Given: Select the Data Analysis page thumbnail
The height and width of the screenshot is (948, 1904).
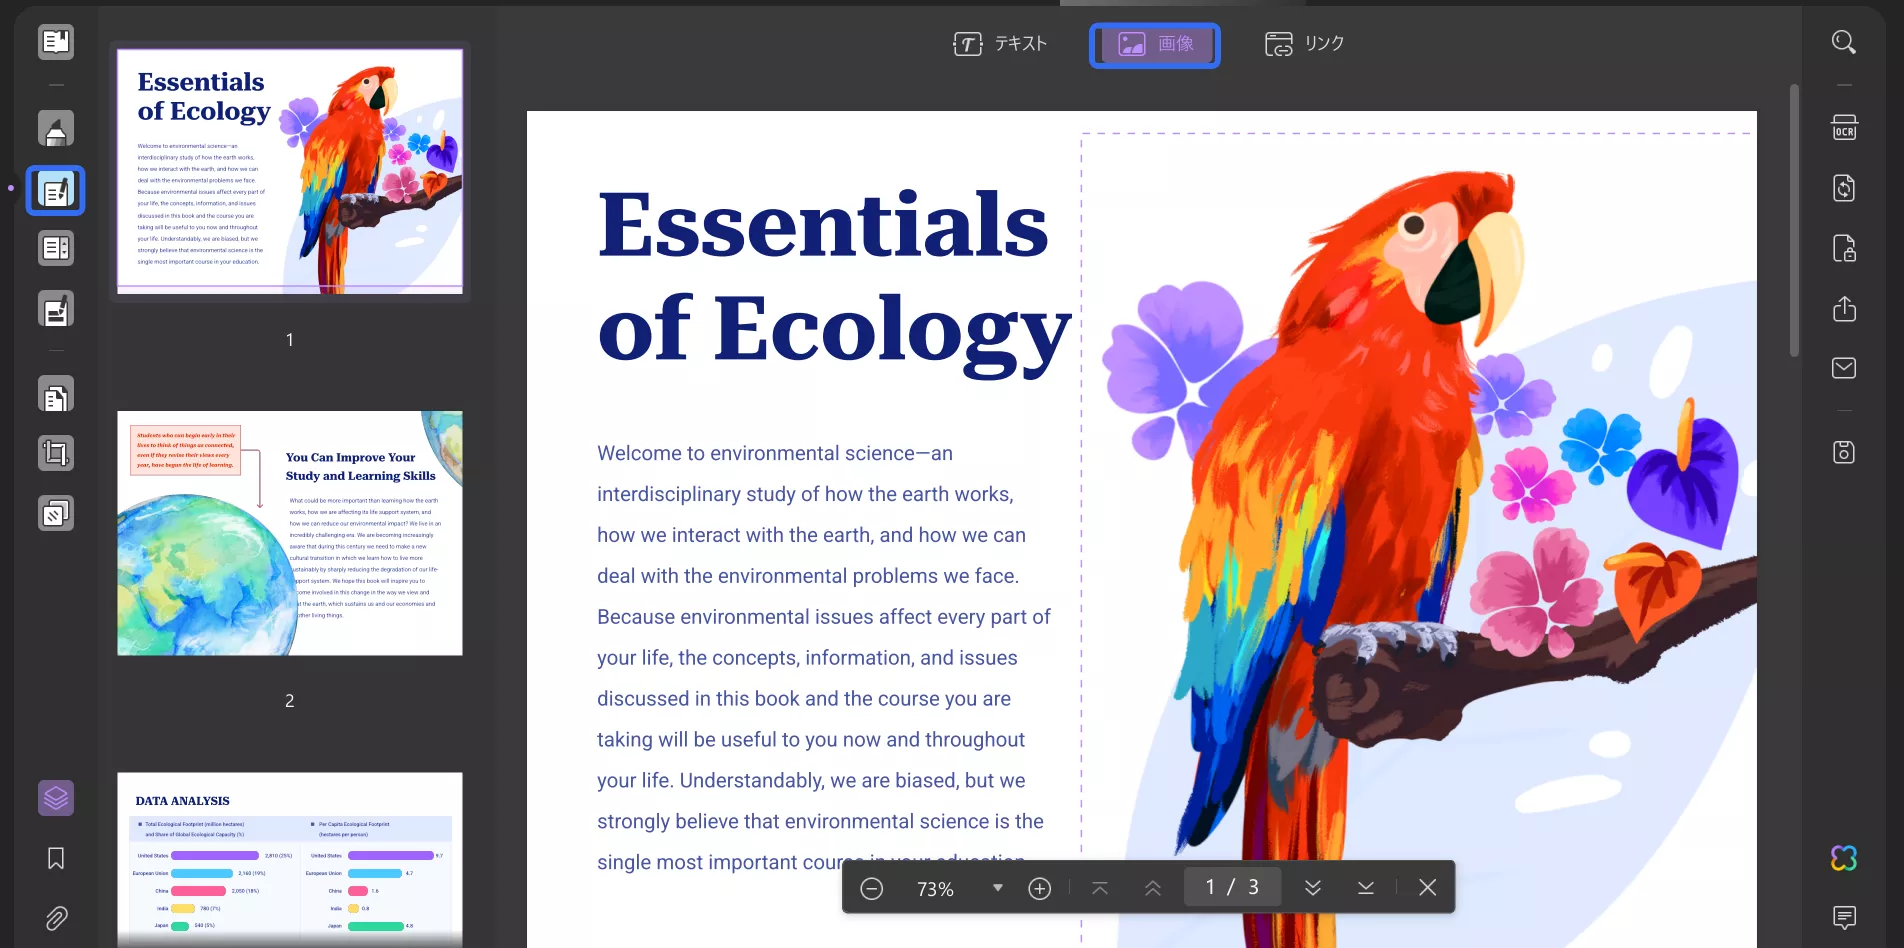Looking at the screenshot, I should point(290,860).
